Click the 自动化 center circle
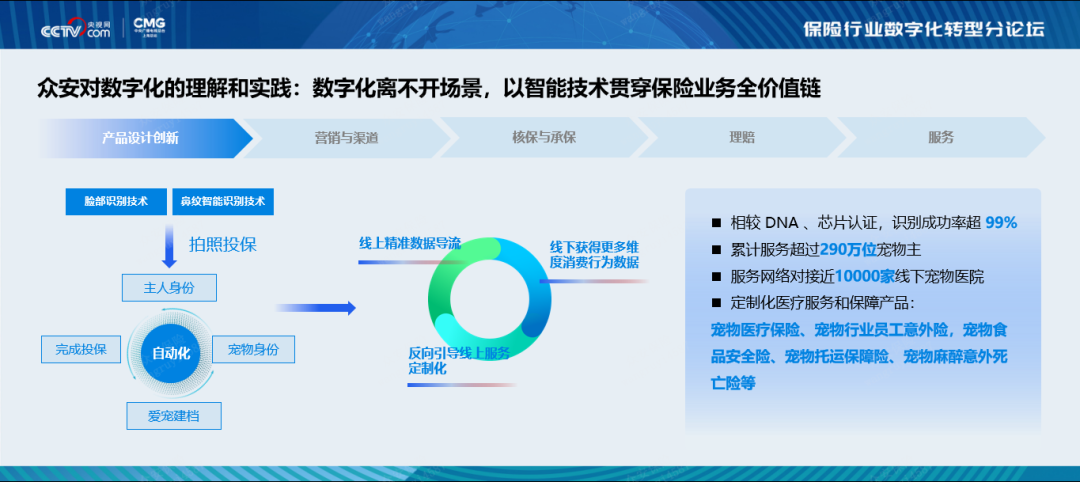Viewport: 1080px width, 482px height. (x=171, y=354)
